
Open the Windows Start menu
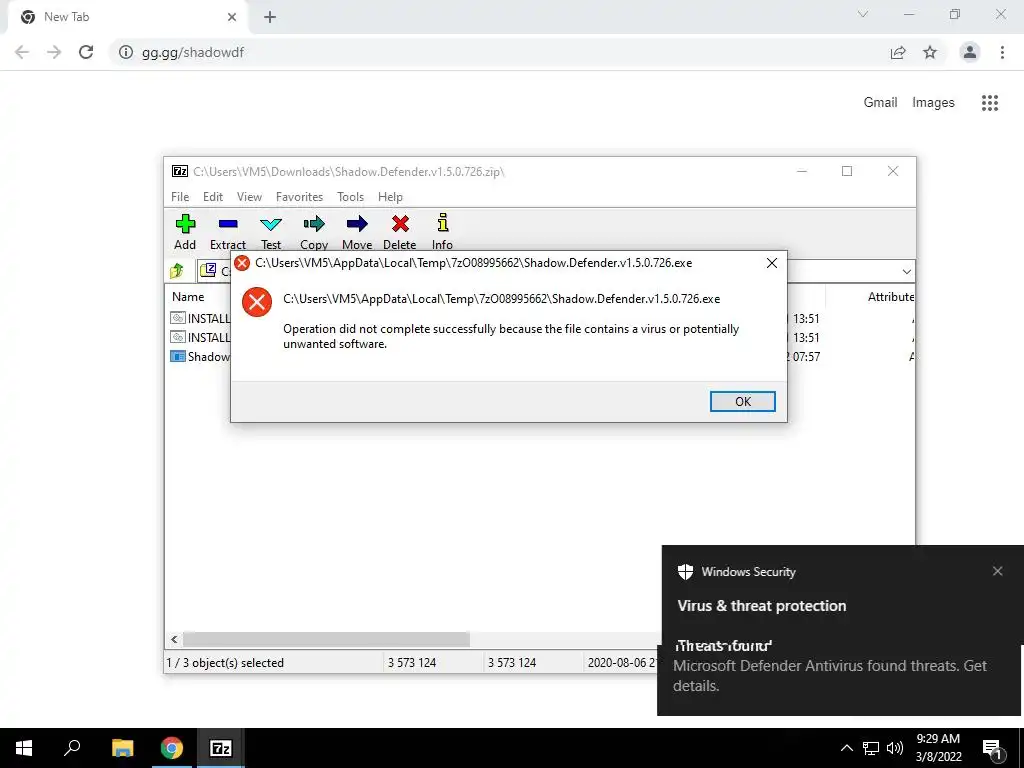click(x=24, y=748)
